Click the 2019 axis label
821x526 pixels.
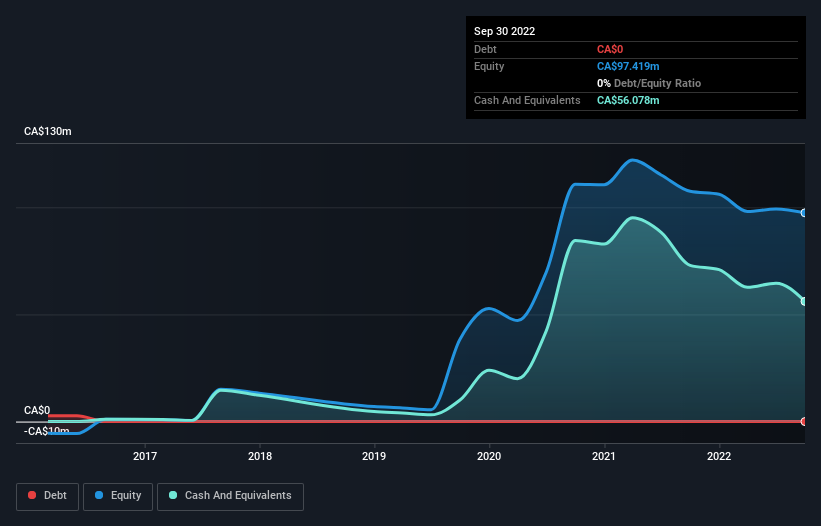coord(374,456)
